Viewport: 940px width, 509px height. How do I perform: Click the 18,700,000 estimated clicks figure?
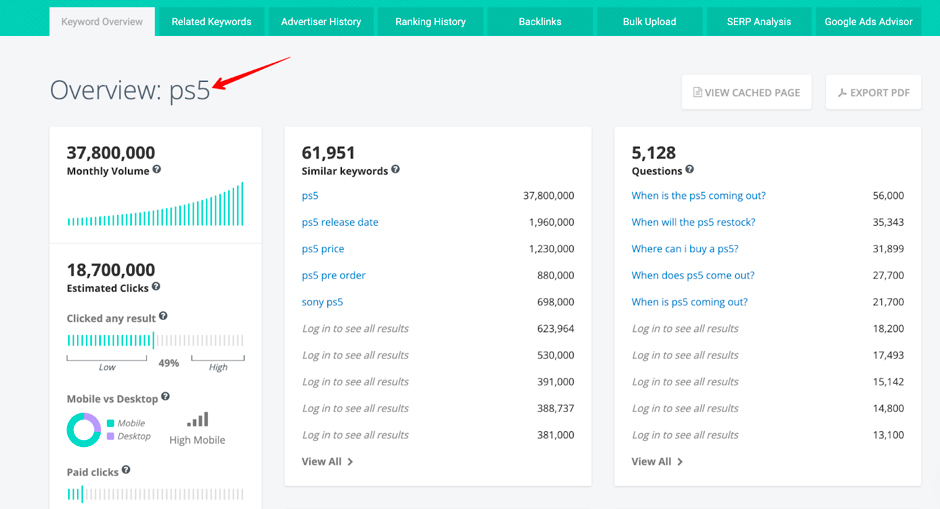pyautogui.click(x=111, y=270)
